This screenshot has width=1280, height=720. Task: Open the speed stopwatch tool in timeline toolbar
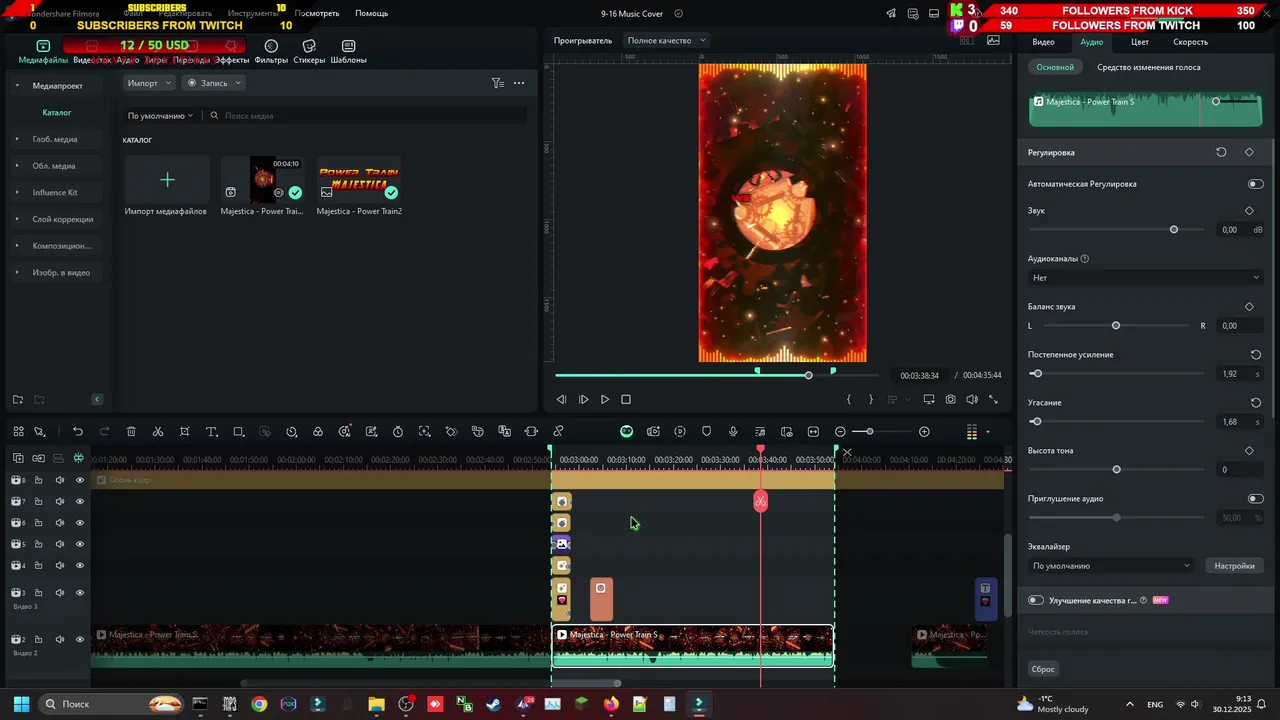[398, 431]
